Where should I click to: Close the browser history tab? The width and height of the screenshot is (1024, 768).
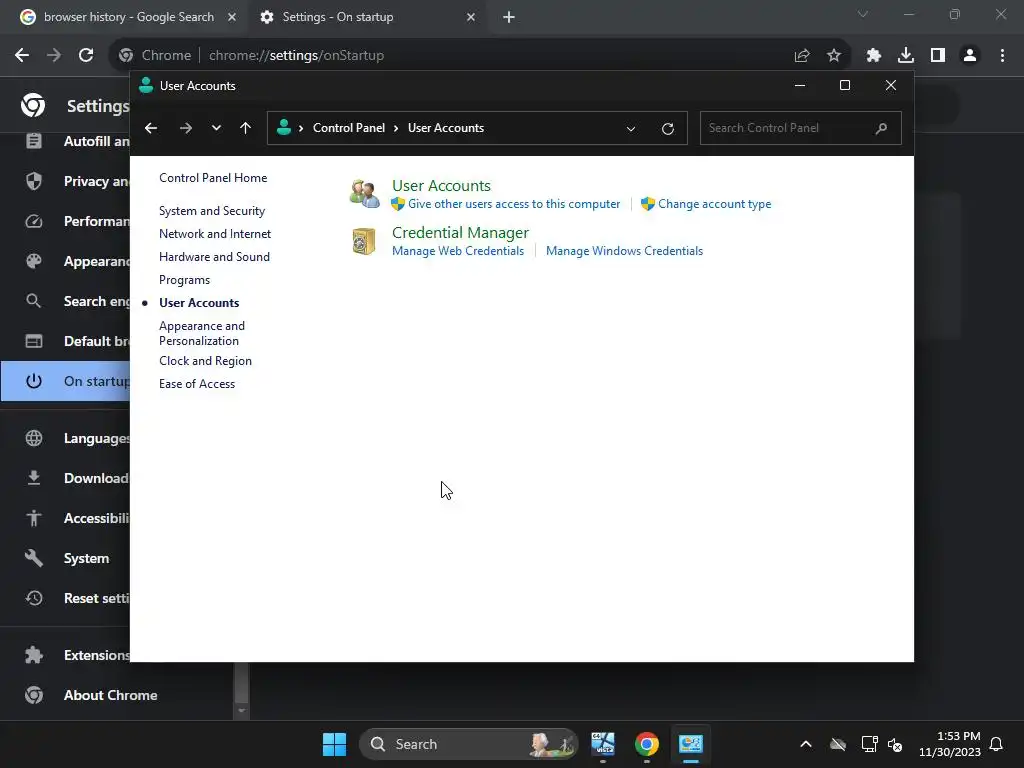[x=232, y=17]
